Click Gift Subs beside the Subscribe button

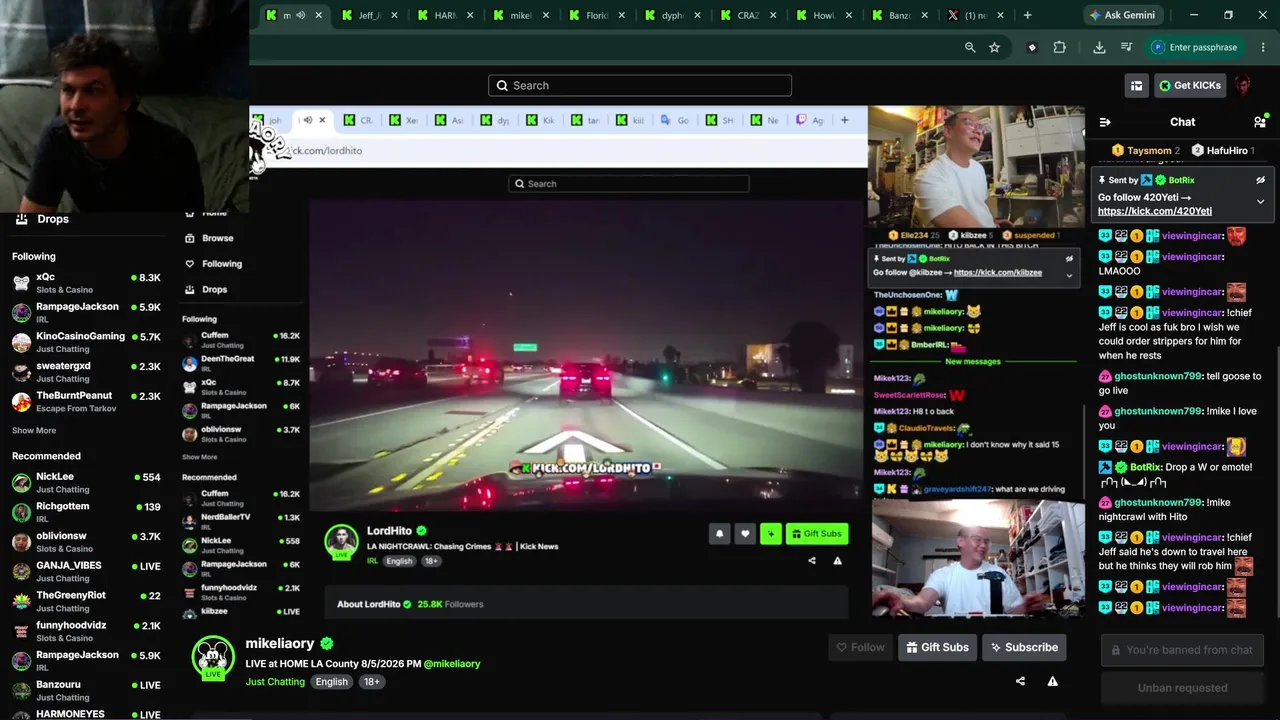(x=937, y=647)
